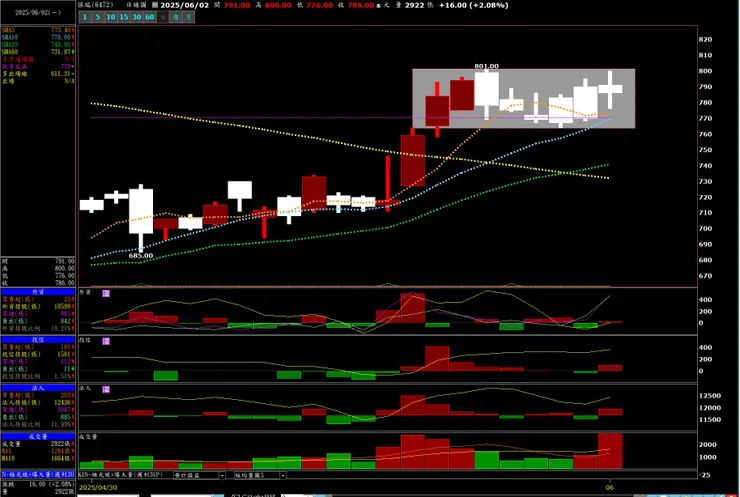The image size is (740, 497).
Task: Switch to the daily (日) chart button
Action: point(162,17)
